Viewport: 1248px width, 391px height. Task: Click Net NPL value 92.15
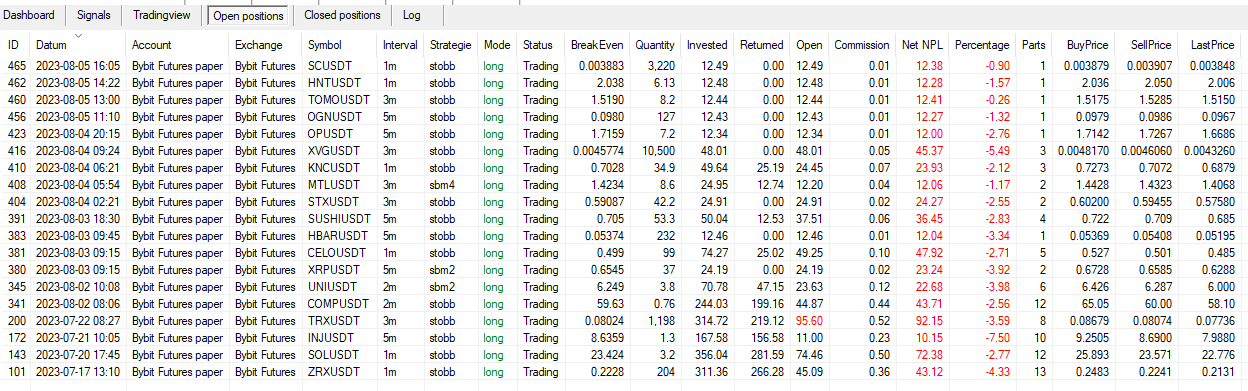(x=928, y=320)
